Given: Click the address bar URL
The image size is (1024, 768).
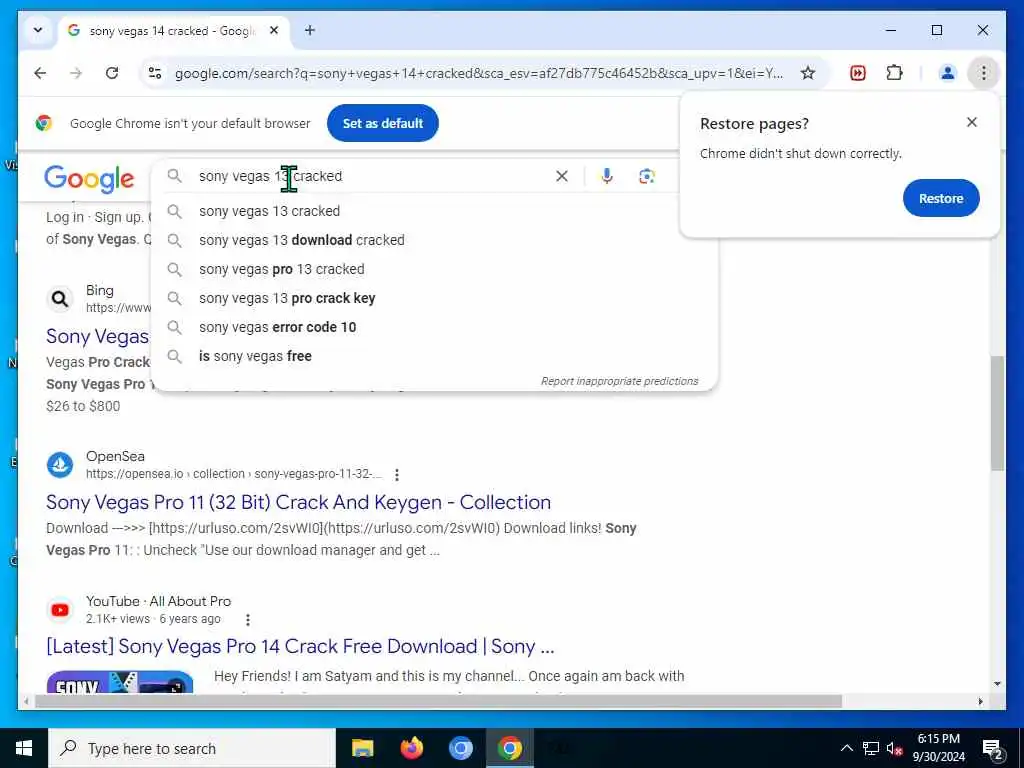Looking at the screenshot, I should 479,73.
